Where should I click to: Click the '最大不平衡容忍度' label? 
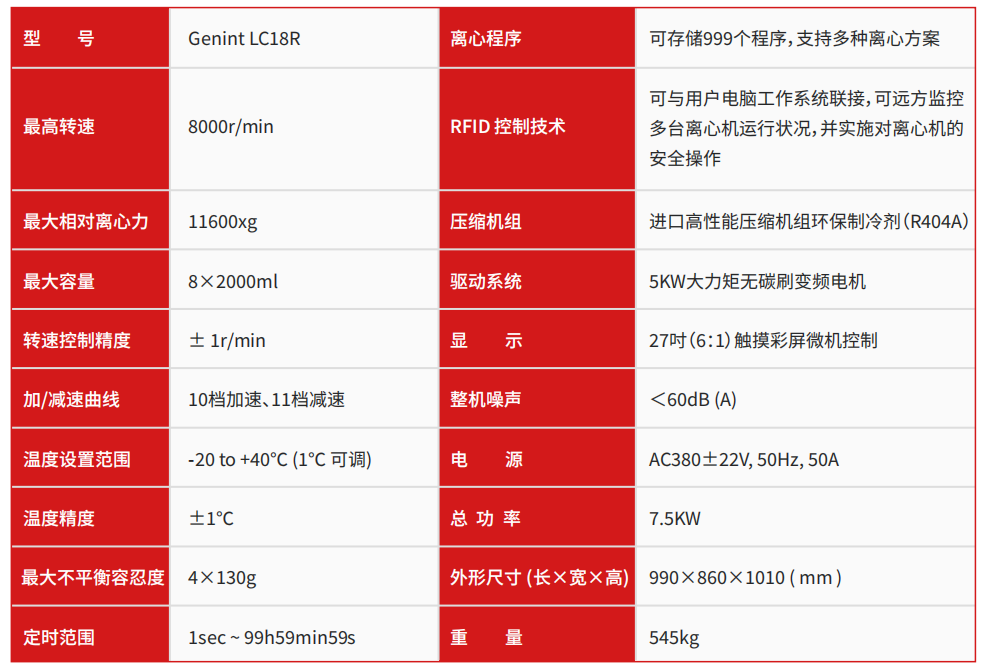pyautogui.click(x=93, y=577)
